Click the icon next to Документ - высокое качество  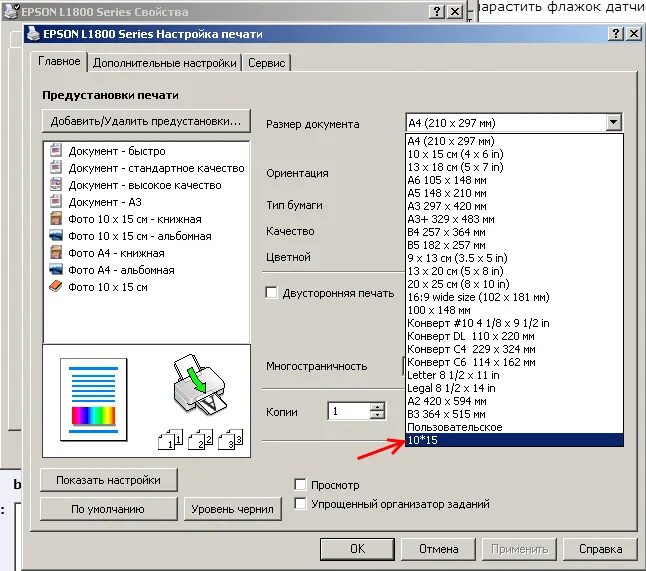tap(56, 185)
